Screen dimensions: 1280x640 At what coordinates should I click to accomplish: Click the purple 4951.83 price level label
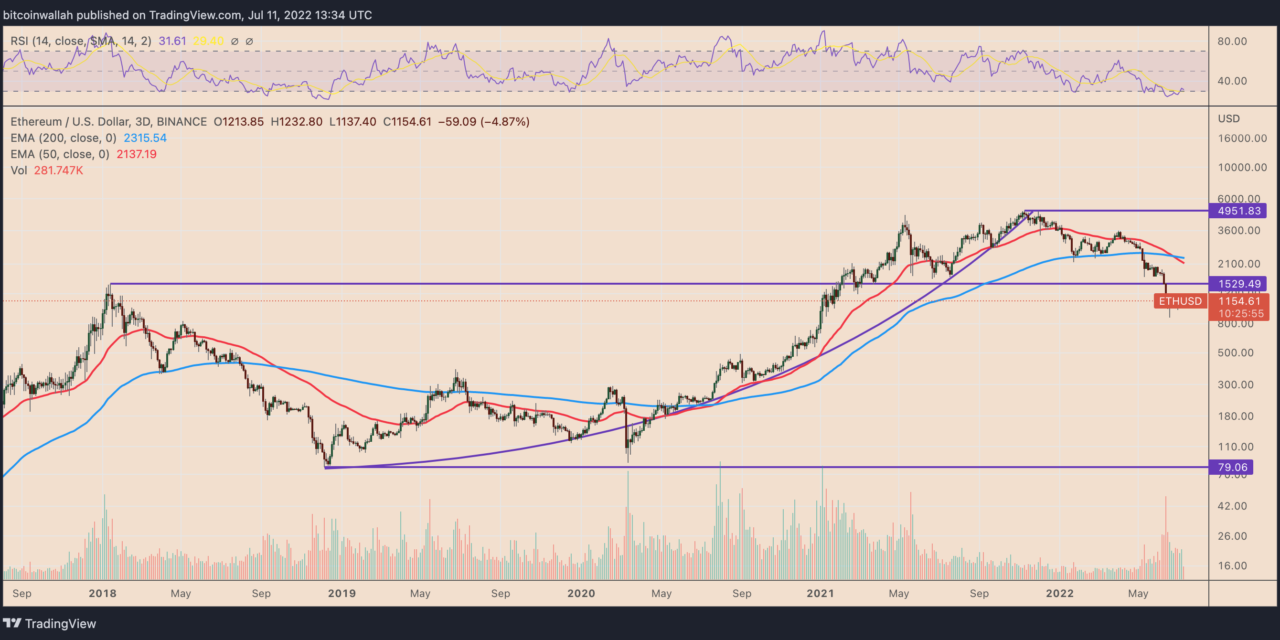(1238, 210)
